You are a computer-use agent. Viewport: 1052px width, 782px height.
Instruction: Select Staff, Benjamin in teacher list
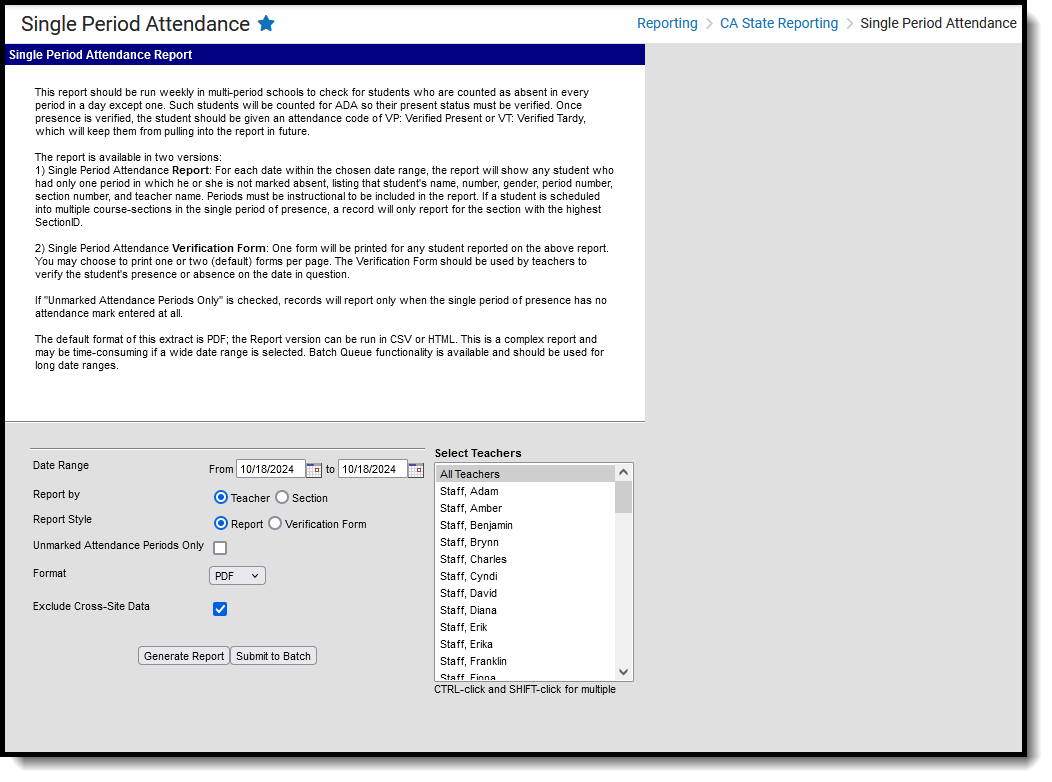pos(525,525)
